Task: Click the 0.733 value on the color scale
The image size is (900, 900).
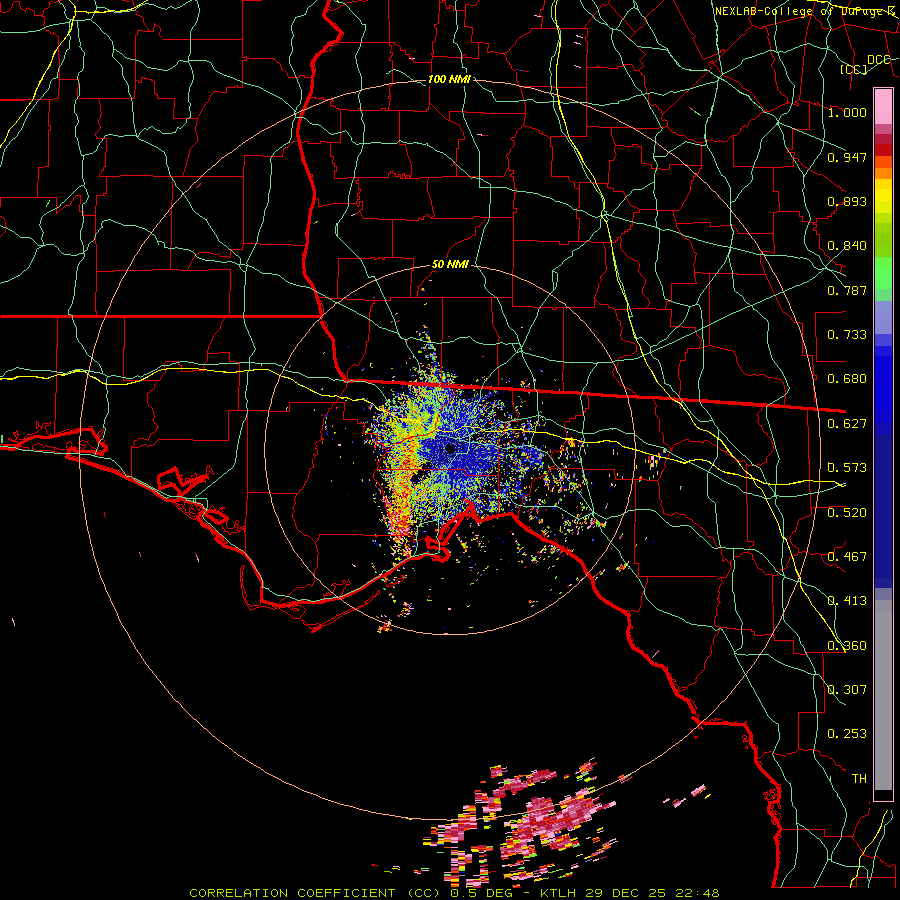Action: [847, 335]
